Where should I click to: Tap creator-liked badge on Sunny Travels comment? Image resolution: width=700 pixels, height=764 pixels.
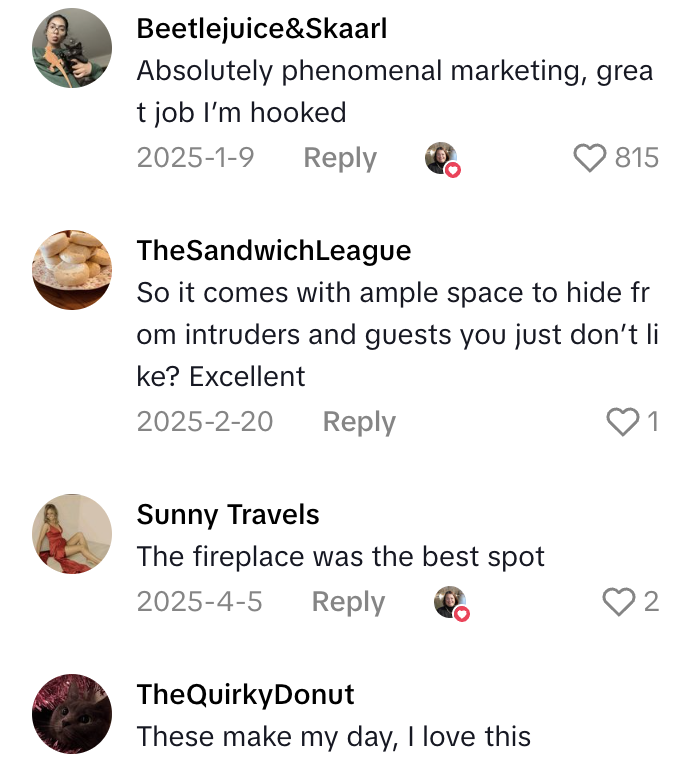[x=451, y=603]
